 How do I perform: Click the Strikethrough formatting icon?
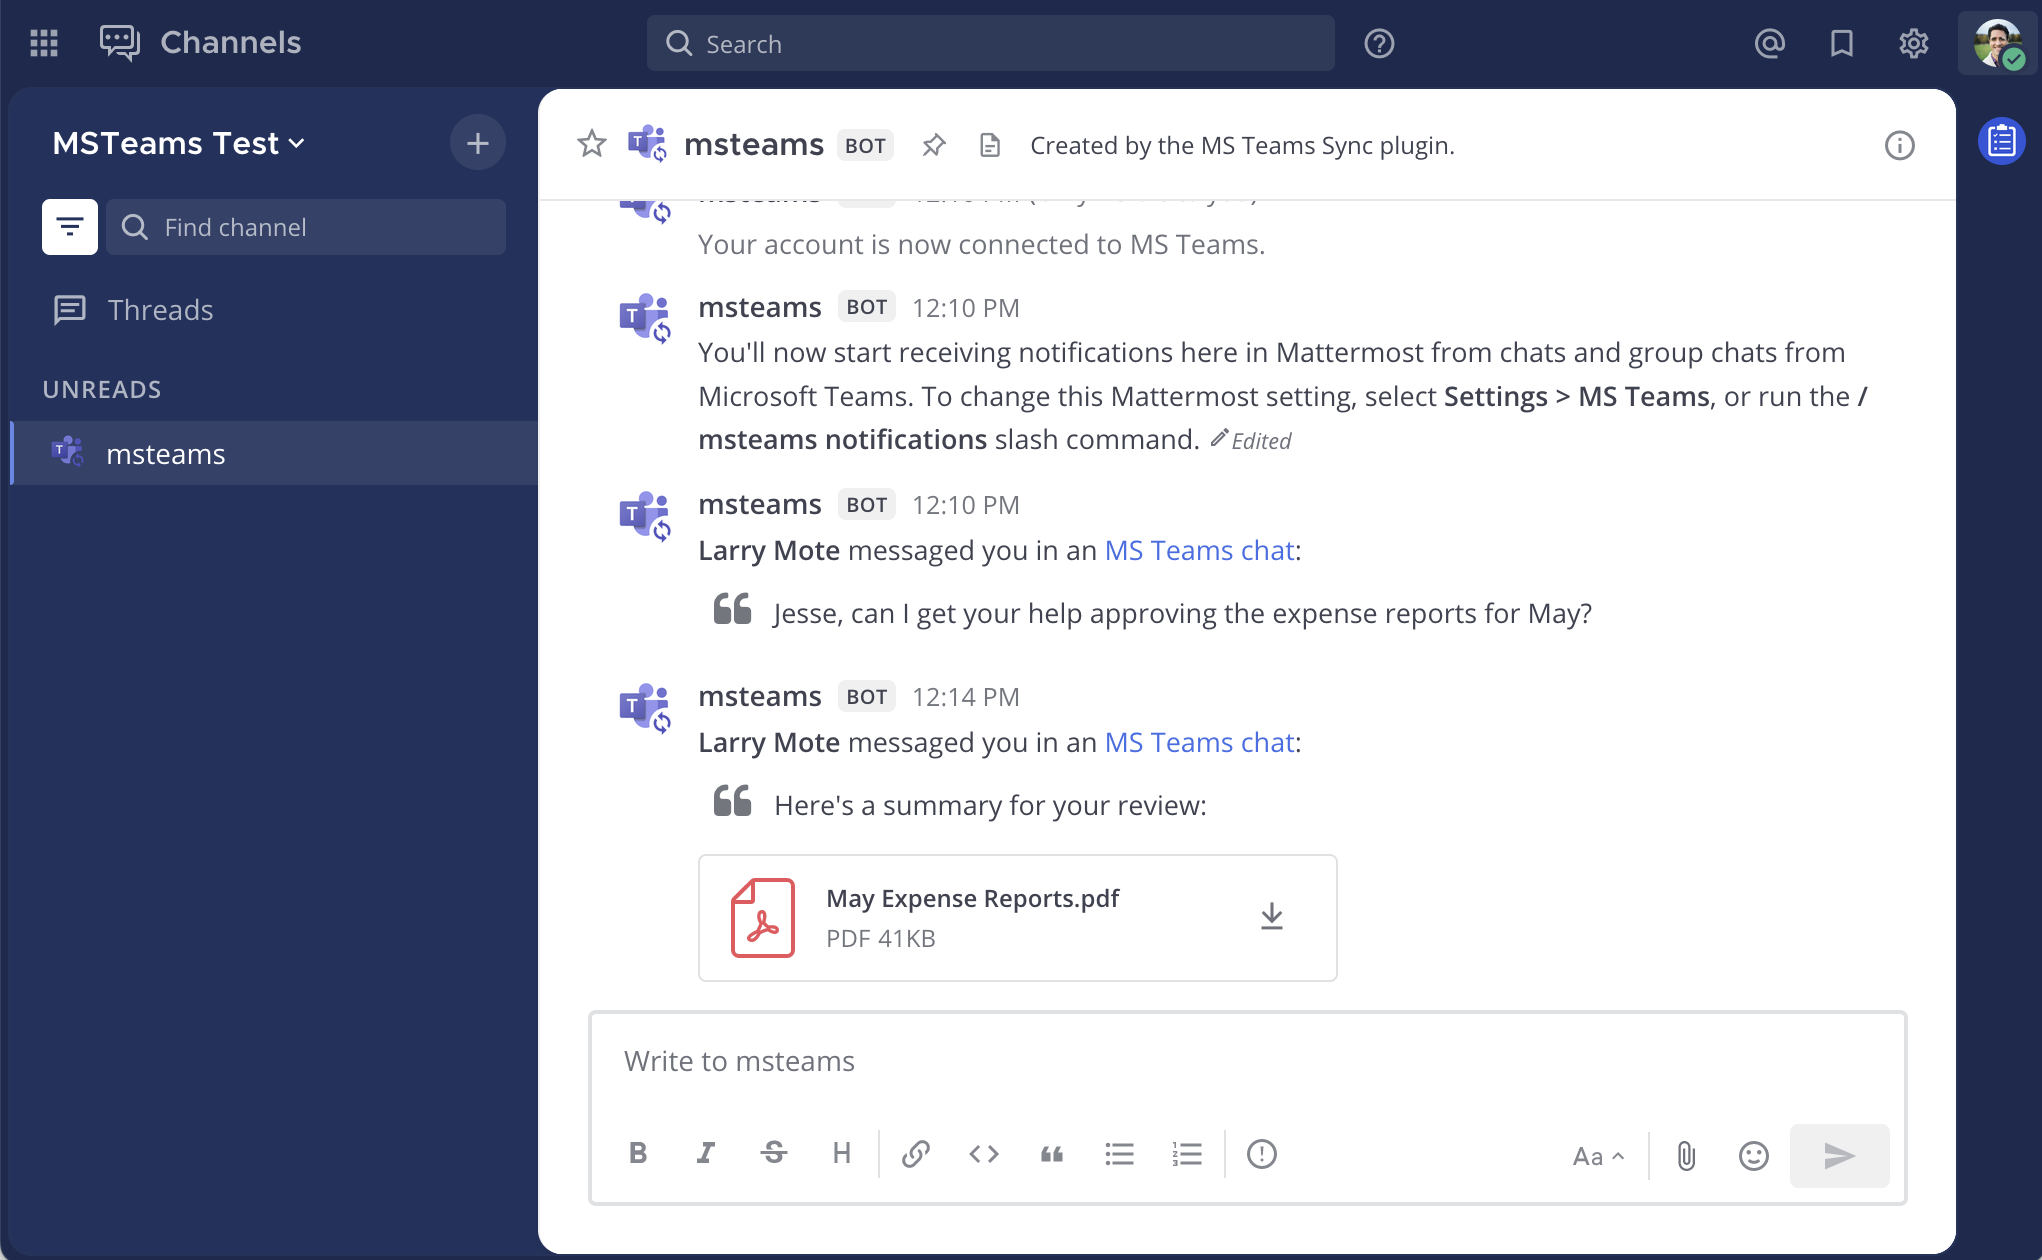pos(773,1152)
